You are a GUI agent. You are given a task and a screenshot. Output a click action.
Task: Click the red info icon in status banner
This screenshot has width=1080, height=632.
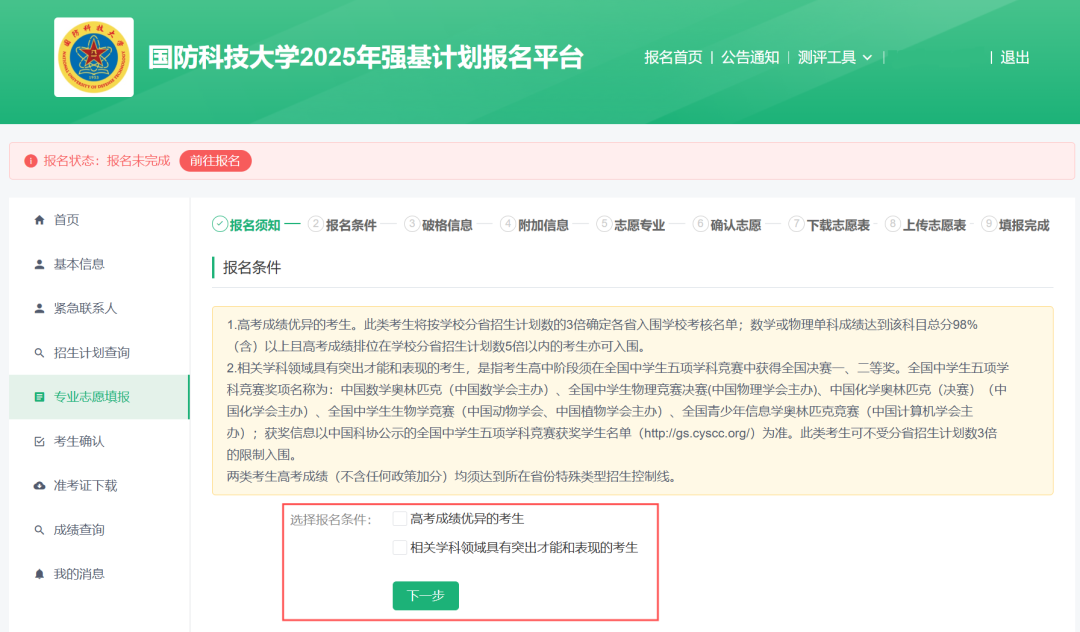click(x=30, y=161)
